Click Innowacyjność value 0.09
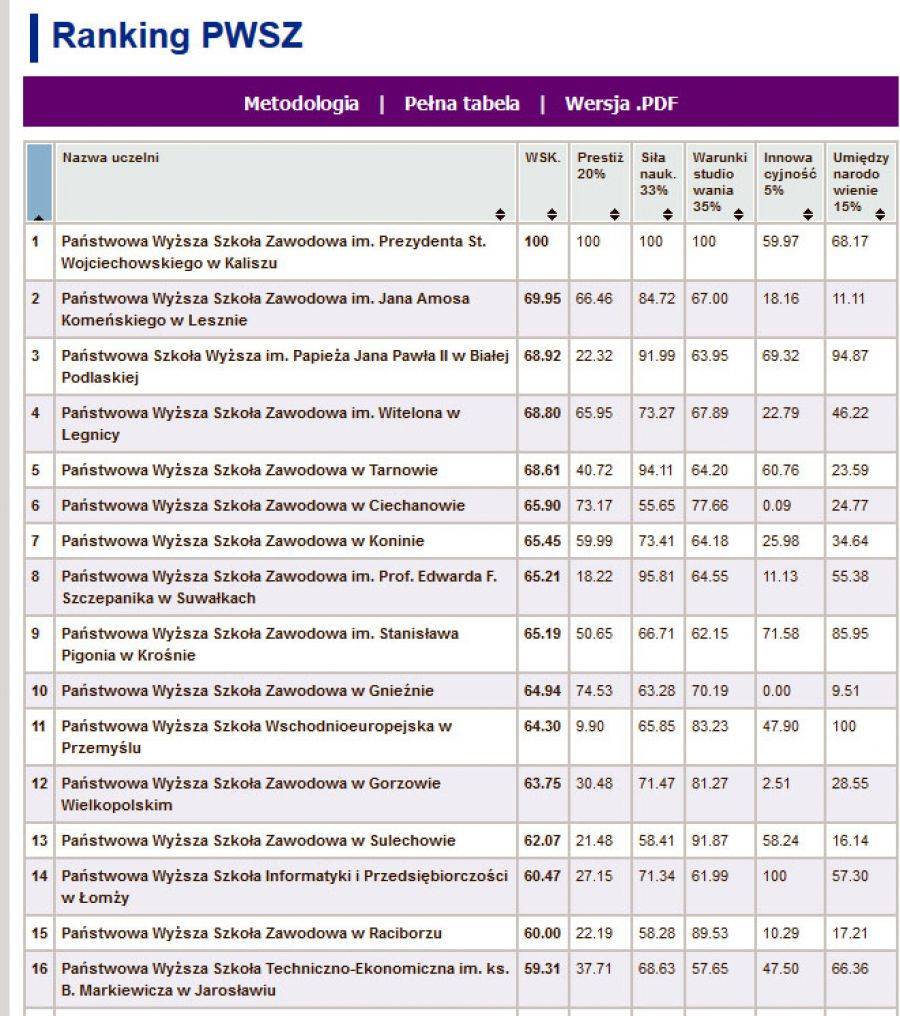The image size is (900, 1016). coord(777,505)
